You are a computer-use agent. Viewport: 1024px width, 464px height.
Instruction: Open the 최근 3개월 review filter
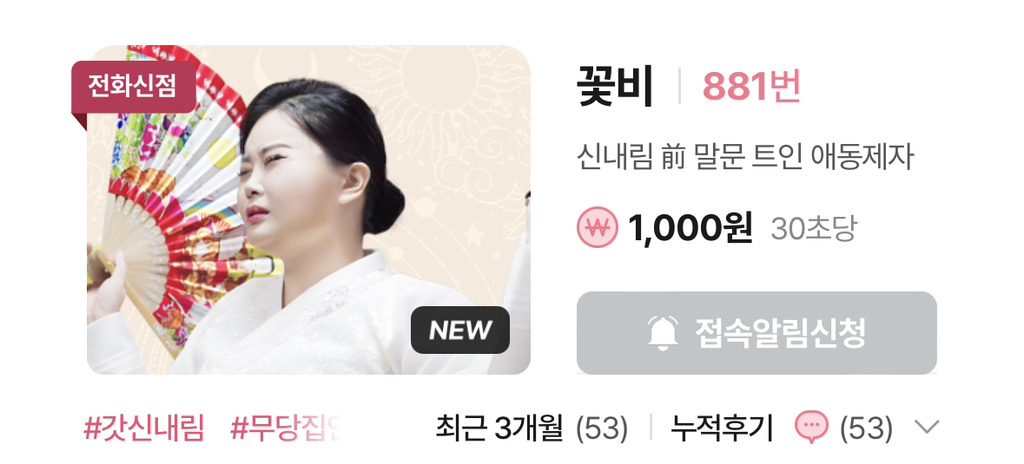click(499, 429)
